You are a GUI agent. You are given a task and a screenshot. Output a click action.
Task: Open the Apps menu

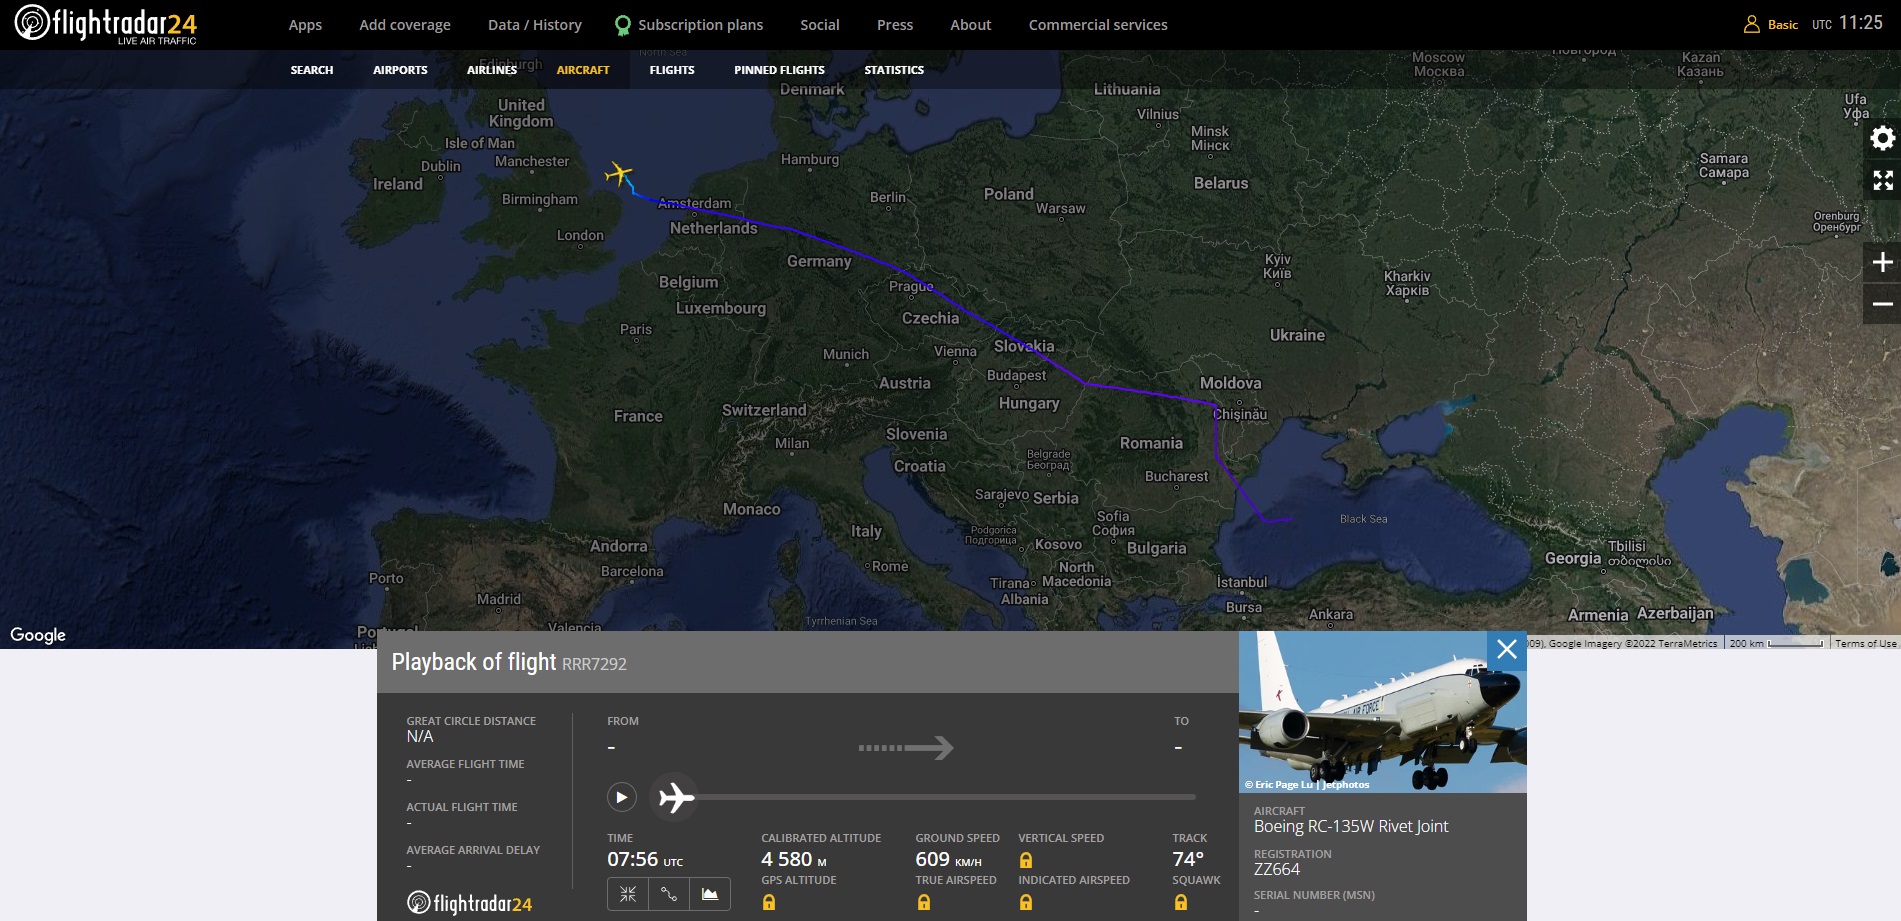point(305,25)
